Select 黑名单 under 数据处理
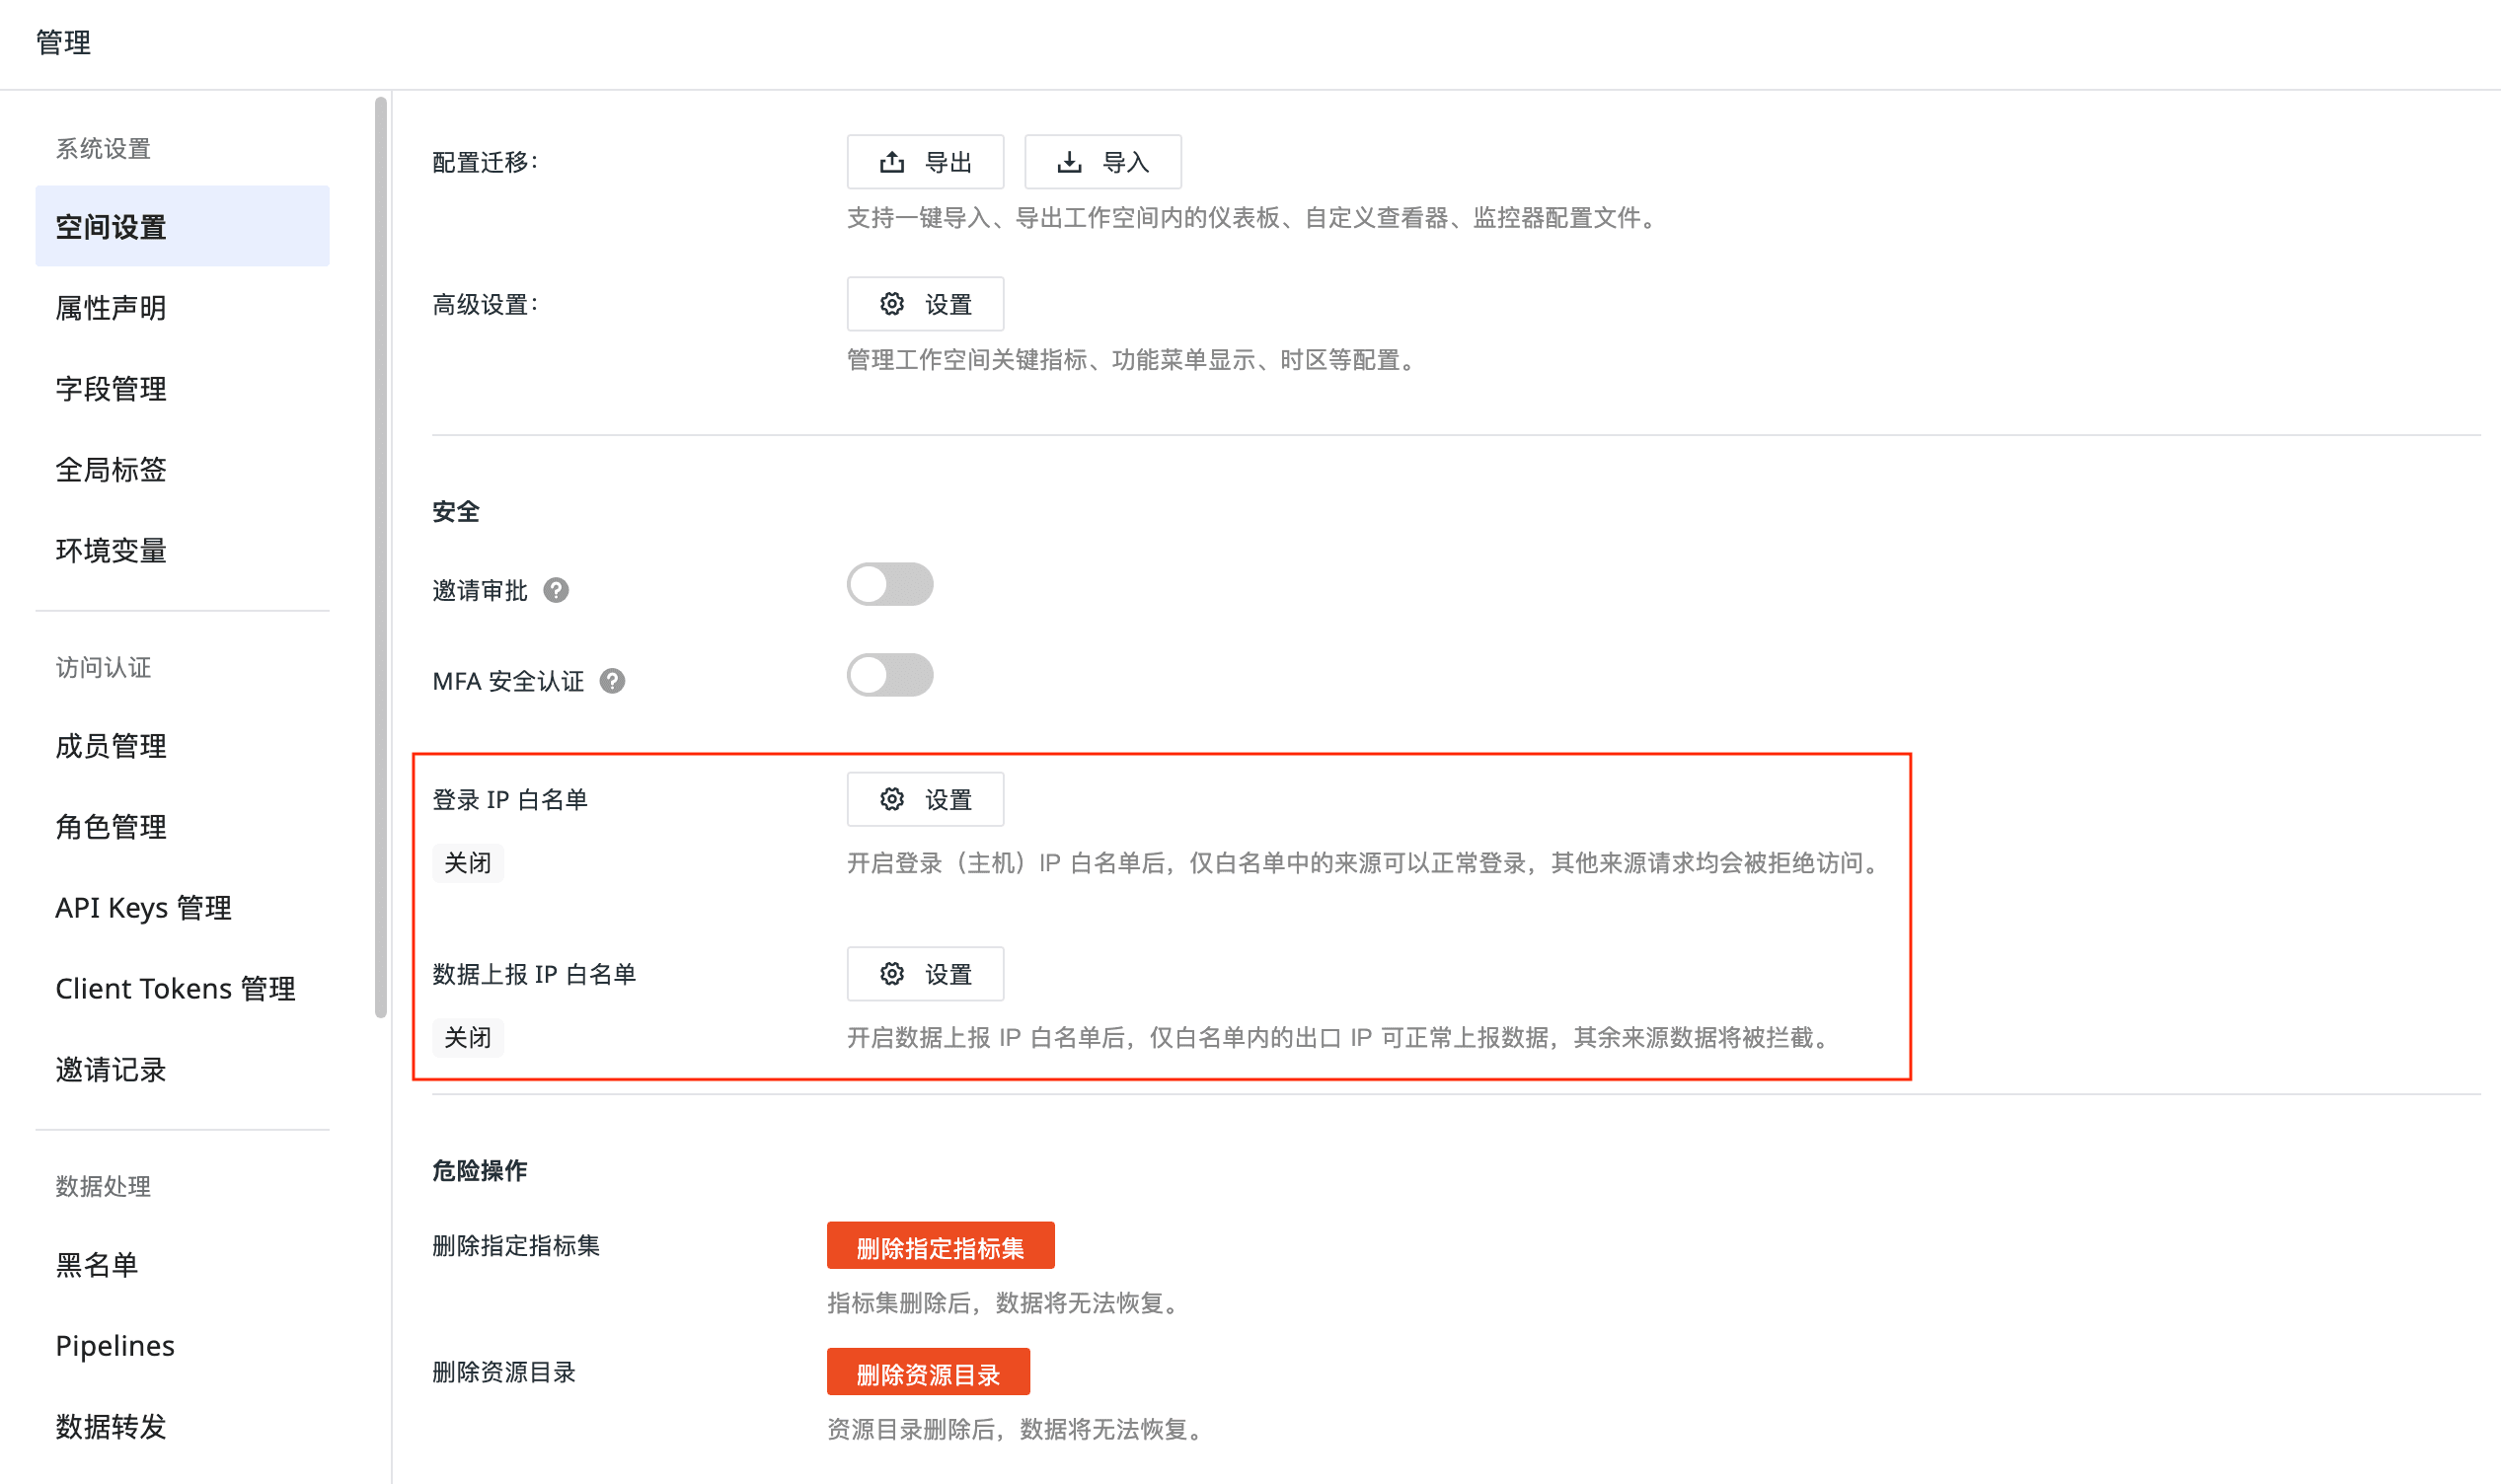 click(x=97, y=1265)
